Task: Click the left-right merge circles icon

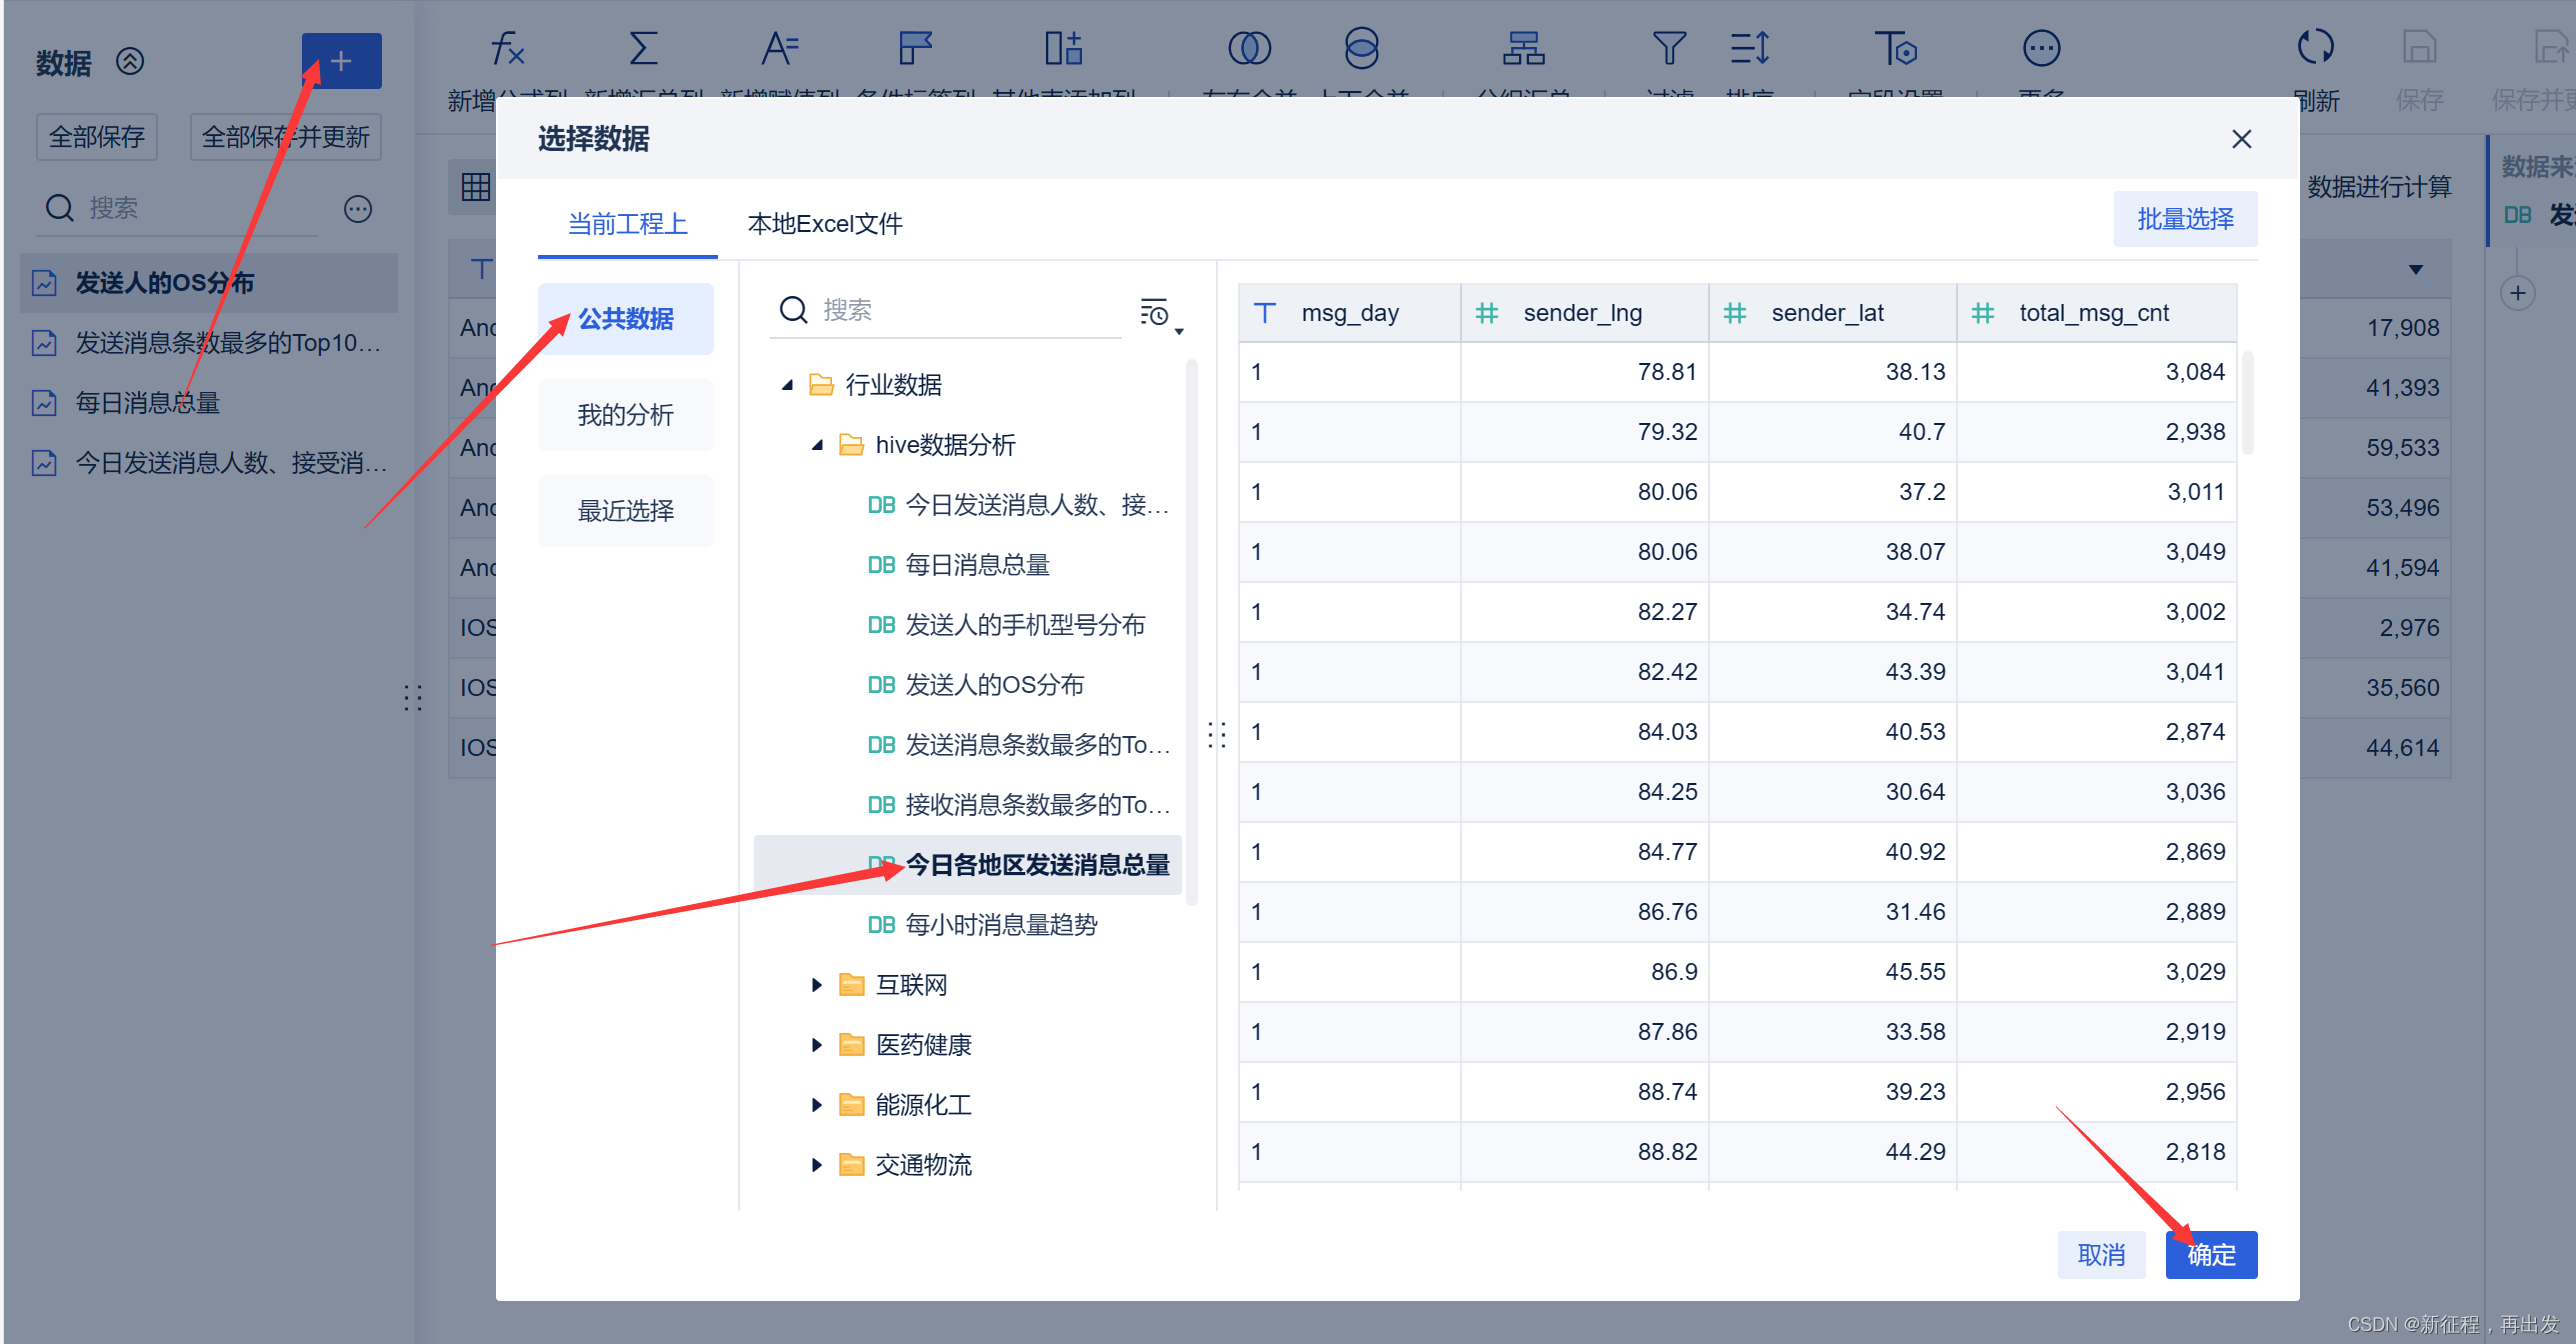Action: pos(1249,48)
